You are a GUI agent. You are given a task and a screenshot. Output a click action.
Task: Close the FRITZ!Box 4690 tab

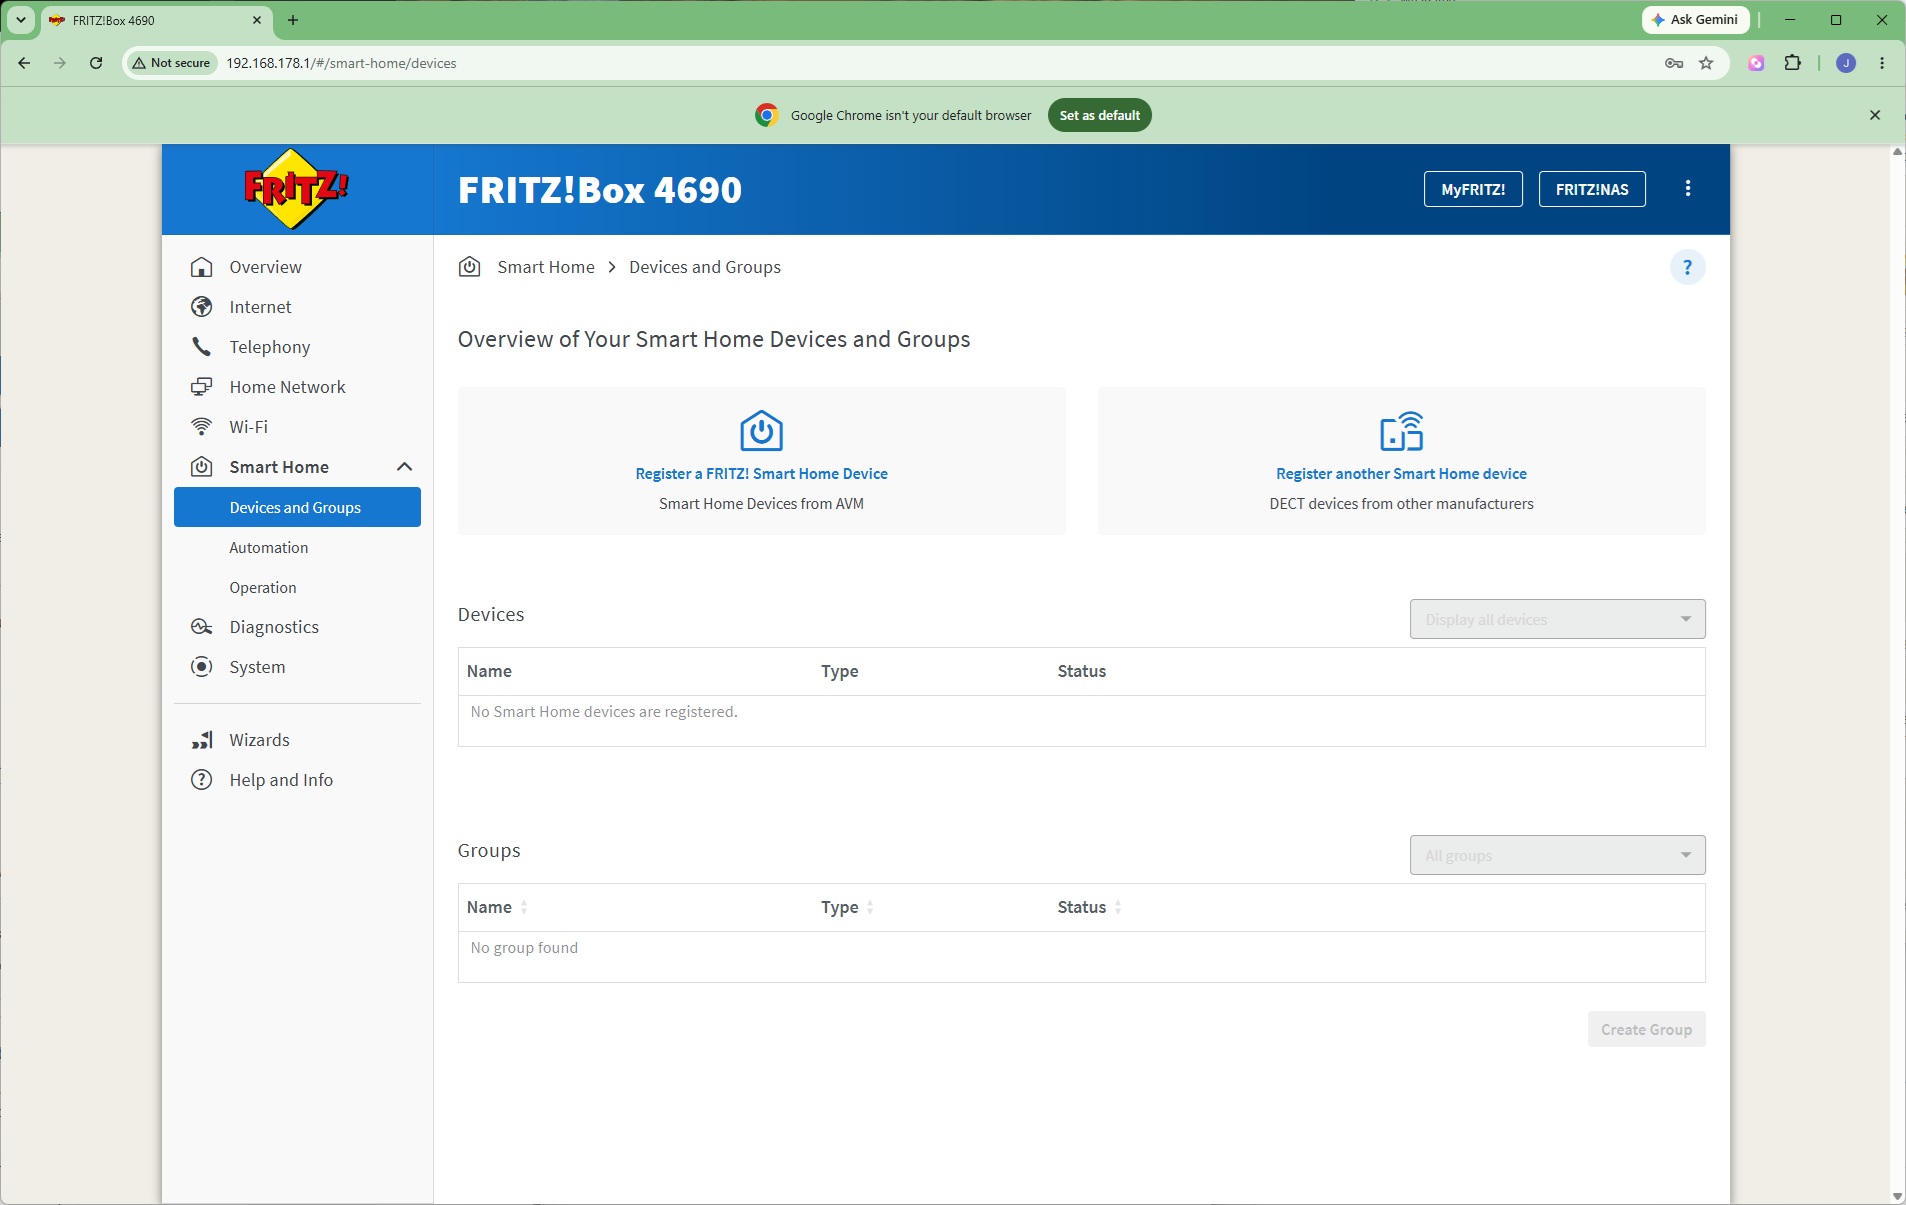(x=257, y=20)
